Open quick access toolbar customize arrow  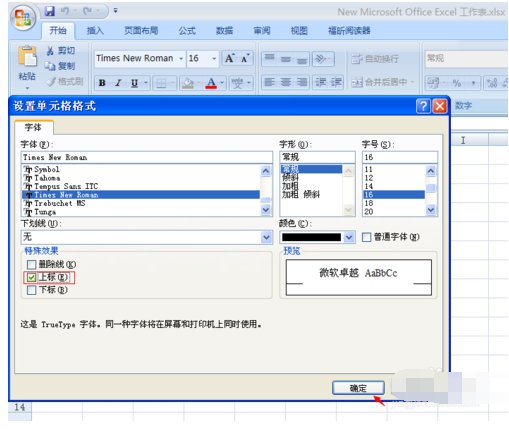[x=115, y=11]
